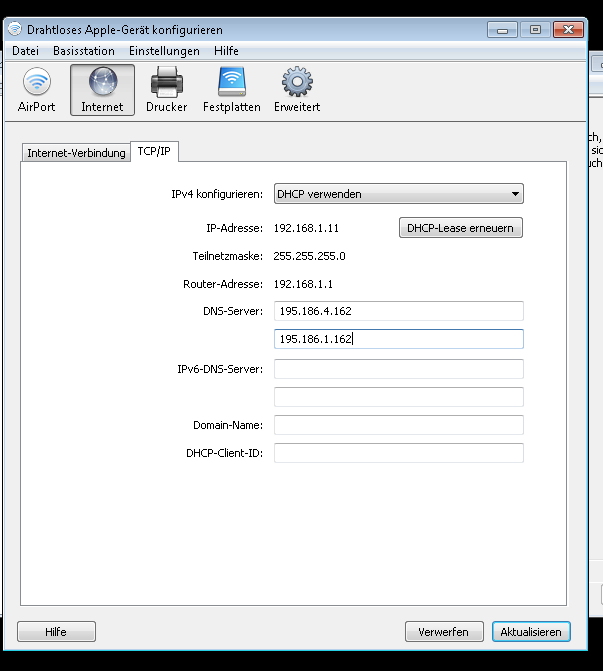Select the TCP/IP tab
The height and width of the screenshot is (671, 603).
click(155, 152)
